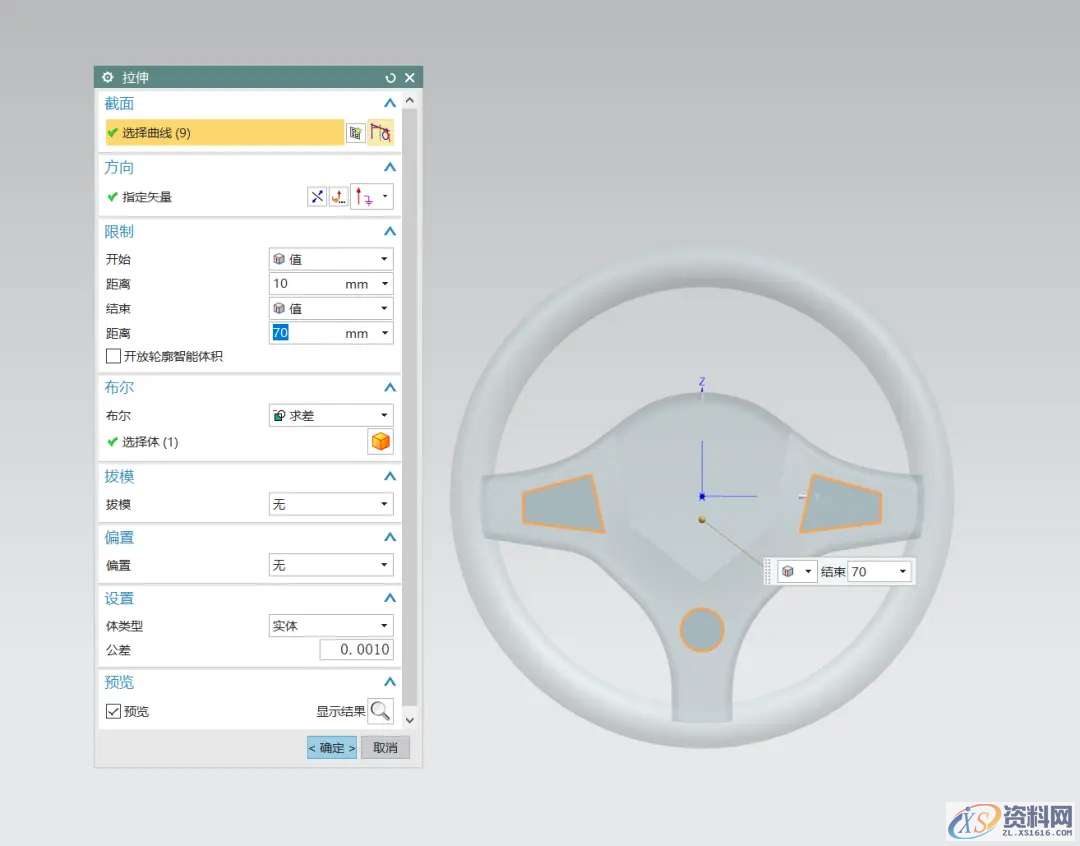The image size is (1080, 846).
Task: Click the gear settings icon in 拉伸 title bar
Action: click(x=108, y=77)
